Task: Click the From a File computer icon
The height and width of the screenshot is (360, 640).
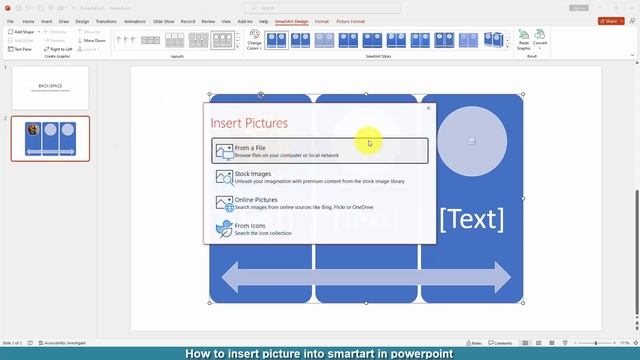Action: pos(224,151)
